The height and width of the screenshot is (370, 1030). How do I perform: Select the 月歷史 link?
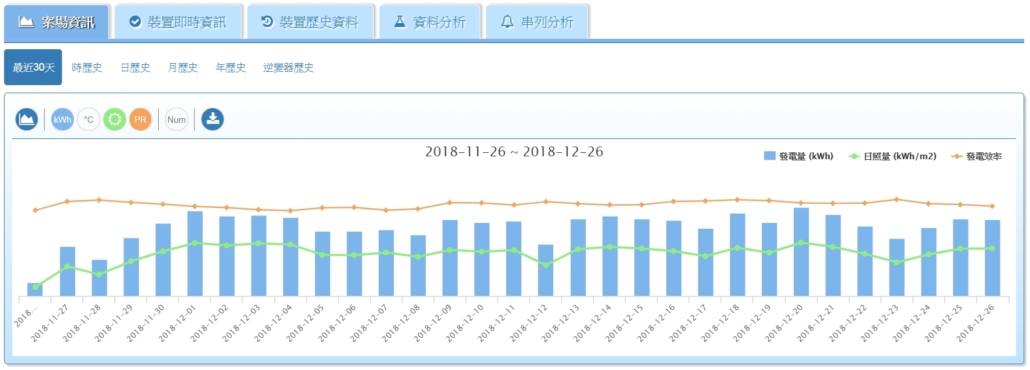tap(183, 68)
